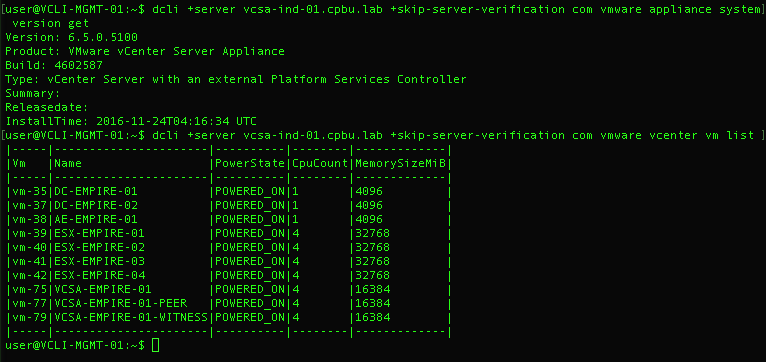Click 16384 memory value for VCSA-EMPIRE-01
This screenshot has height=362, width=766.
pos(372,289)
